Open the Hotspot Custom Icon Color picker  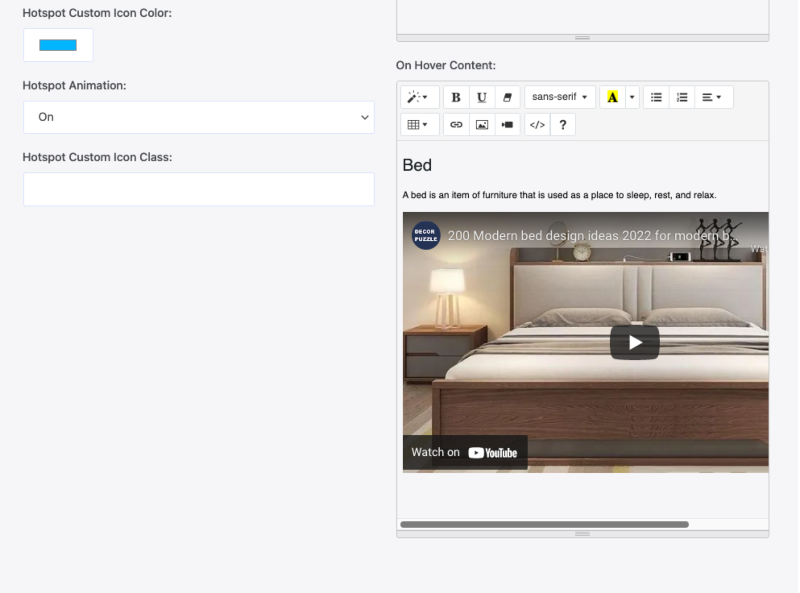pos(58,45)
